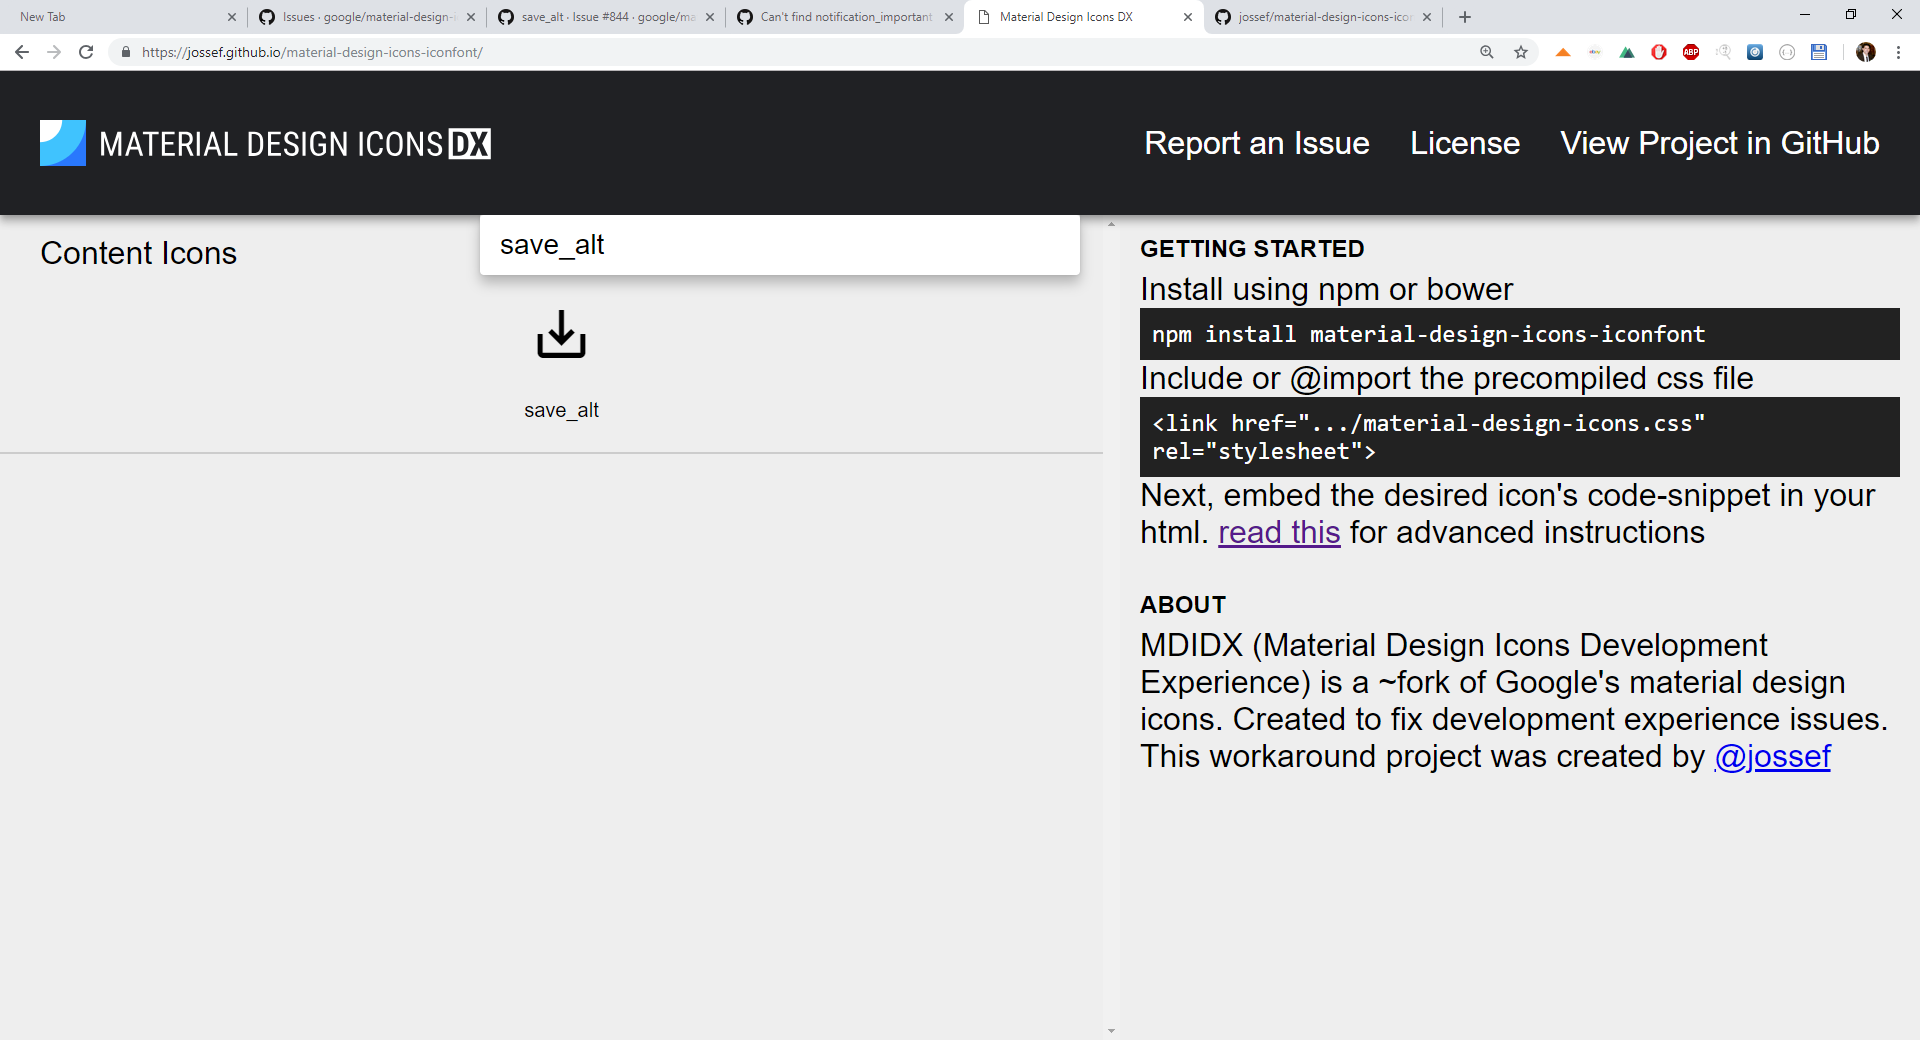The height and width of the screenshot is (1040, 1920).
Task: Click the zoom magnifier icon in address bar
Action: pyautogui.click(x=1487, y=52)
